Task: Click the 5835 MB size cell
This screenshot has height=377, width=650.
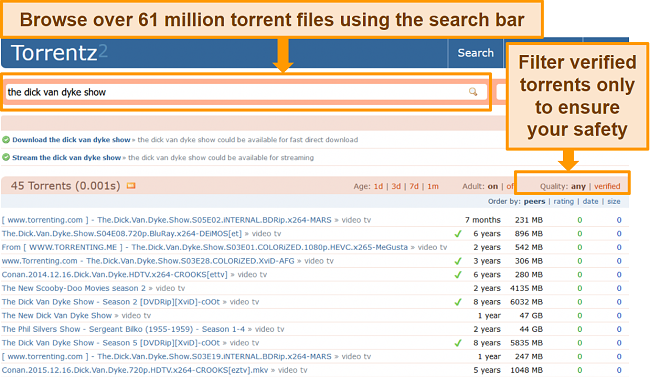Action: tap(526, 343)
